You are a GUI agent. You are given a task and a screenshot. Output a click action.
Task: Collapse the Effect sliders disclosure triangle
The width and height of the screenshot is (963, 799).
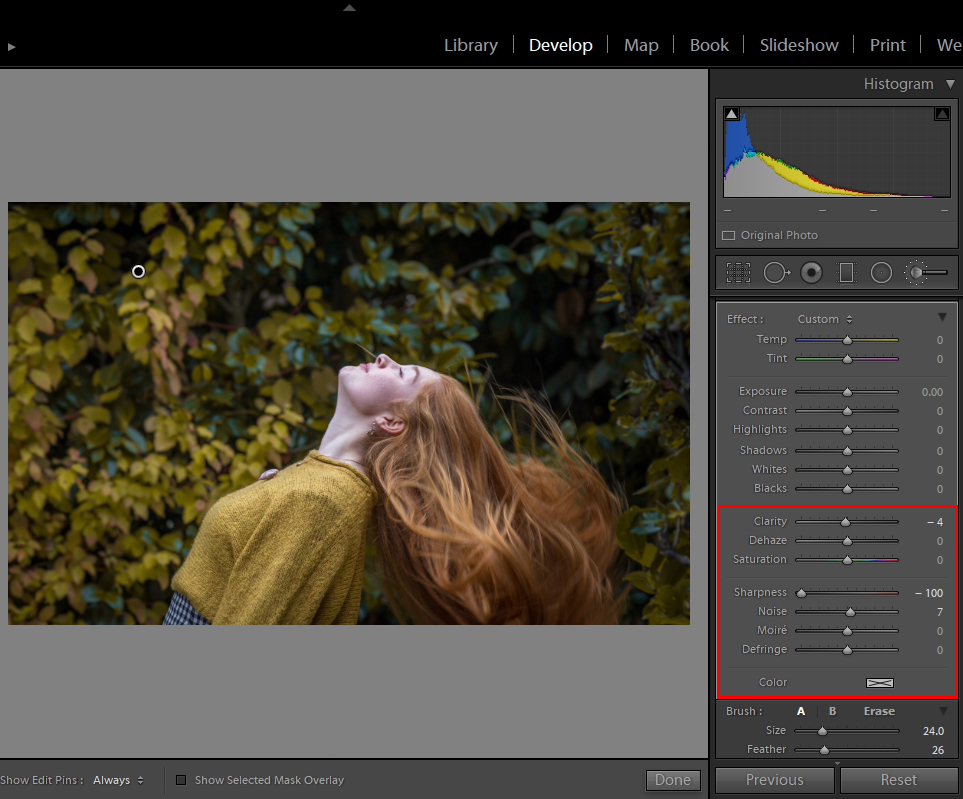click(942, 318)
